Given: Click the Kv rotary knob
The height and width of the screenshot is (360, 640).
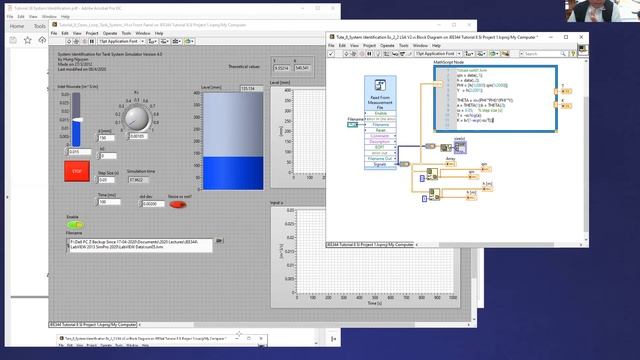Looking at the screenshot, I should tap(137, 118).
